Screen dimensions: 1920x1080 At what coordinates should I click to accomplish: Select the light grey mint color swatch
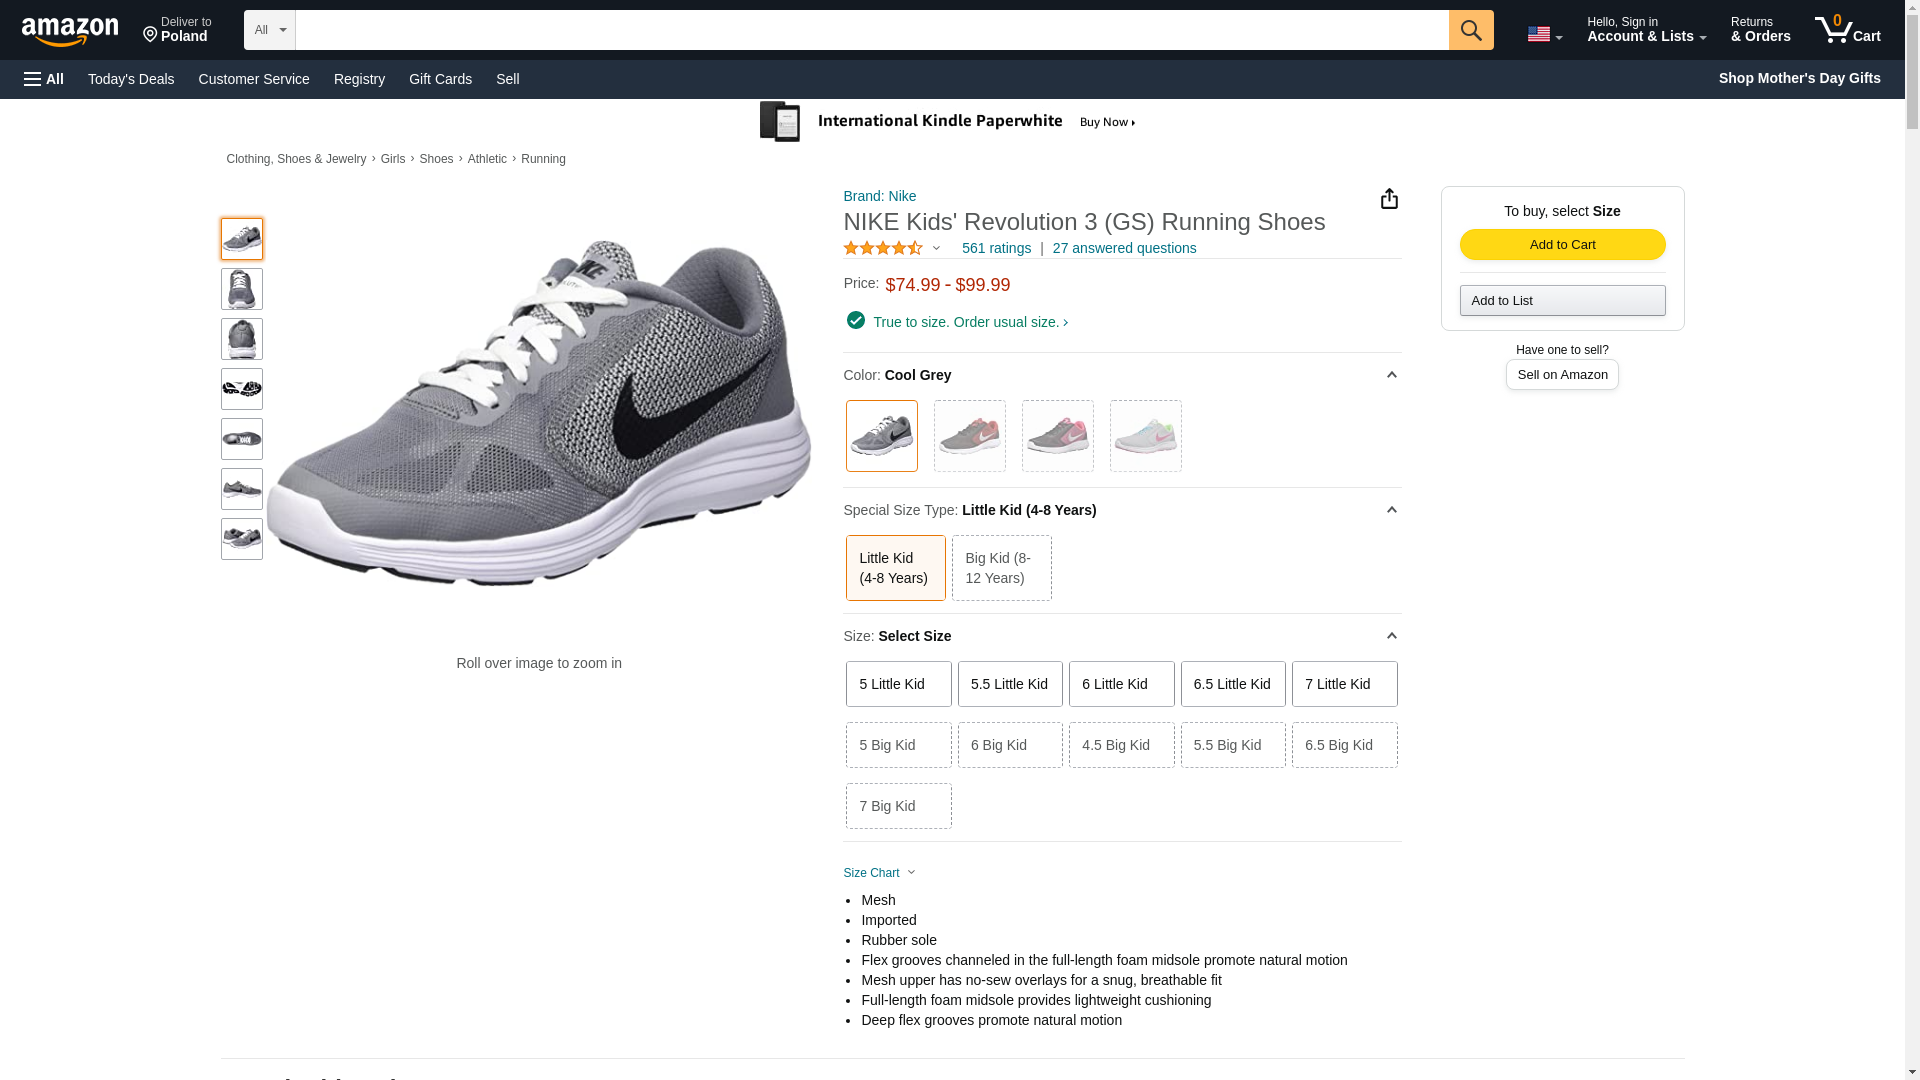click(1145, 436)
